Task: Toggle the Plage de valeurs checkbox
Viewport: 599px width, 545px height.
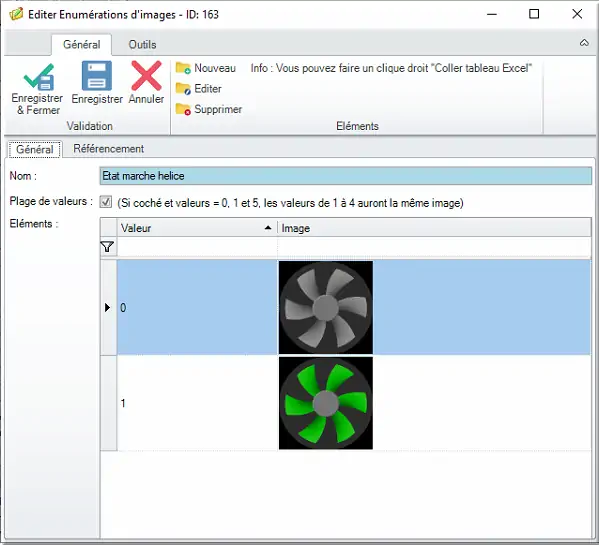Action: pyautogui.click(x=105, y=202)
